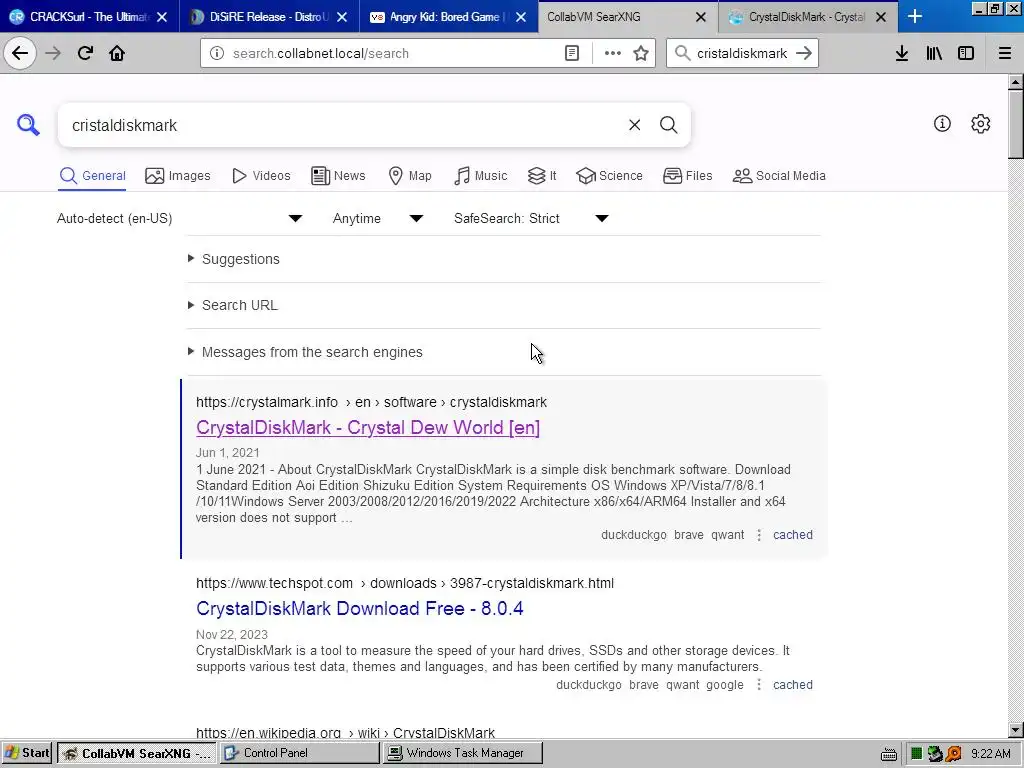Open the Windows Start menu
Screen dimensions: 1024x768
(27, 753)
